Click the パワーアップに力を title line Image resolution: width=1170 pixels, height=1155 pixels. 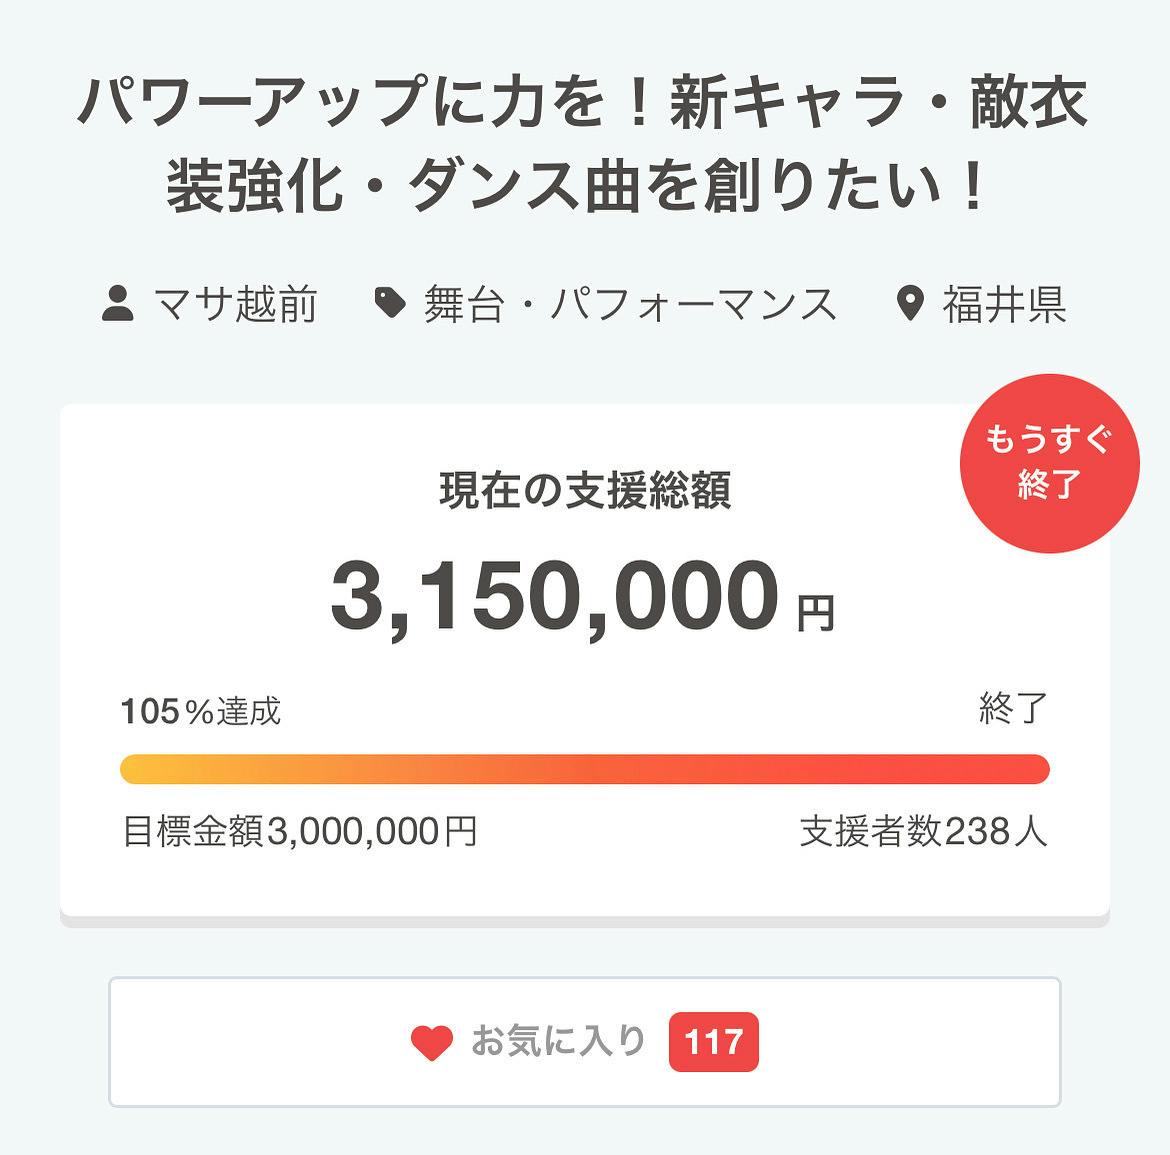584,104
